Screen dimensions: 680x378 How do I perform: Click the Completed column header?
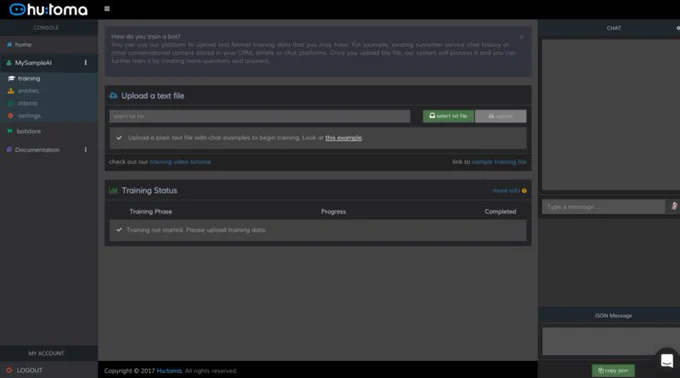point(500,212)
